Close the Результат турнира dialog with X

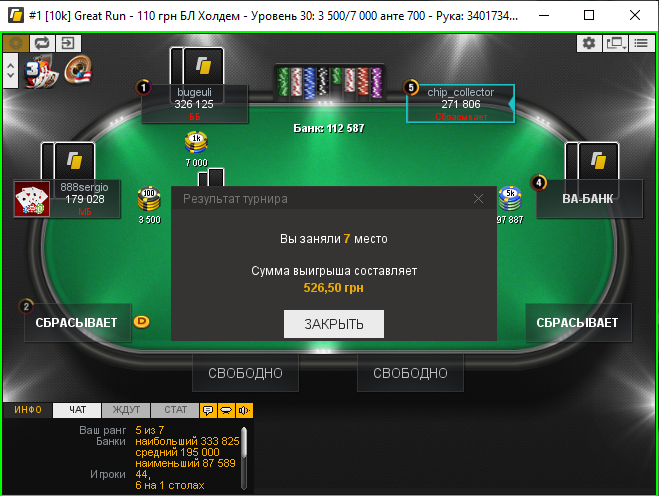click(478, 199)
